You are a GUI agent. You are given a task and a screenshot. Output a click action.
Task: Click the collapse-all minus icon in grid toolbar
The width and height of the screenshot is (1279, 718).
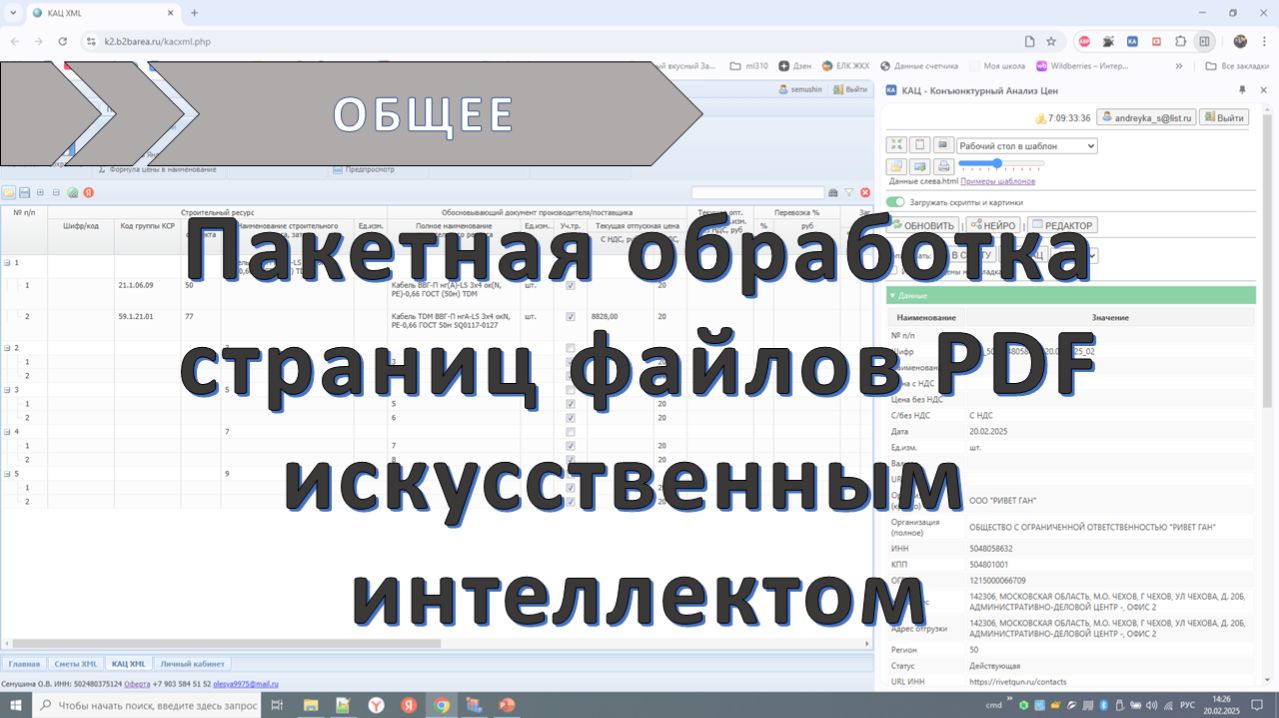56,192
